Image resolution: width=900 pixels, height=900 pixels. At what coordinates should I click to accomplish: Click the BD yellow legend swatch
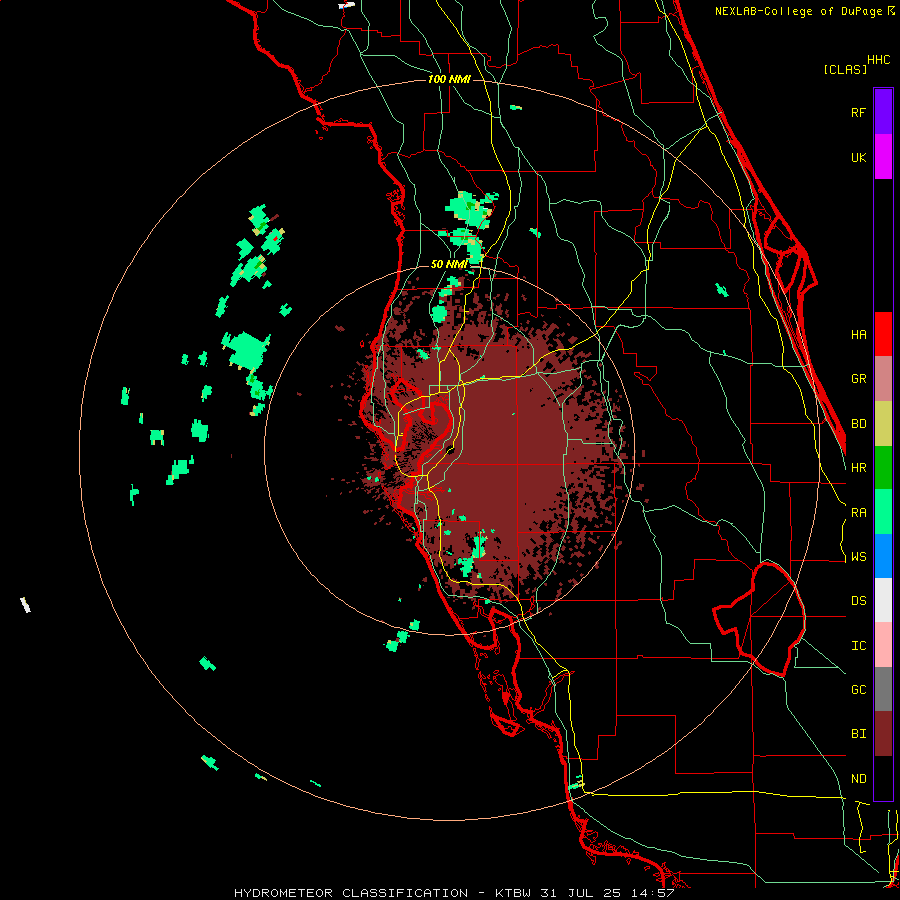883,423
